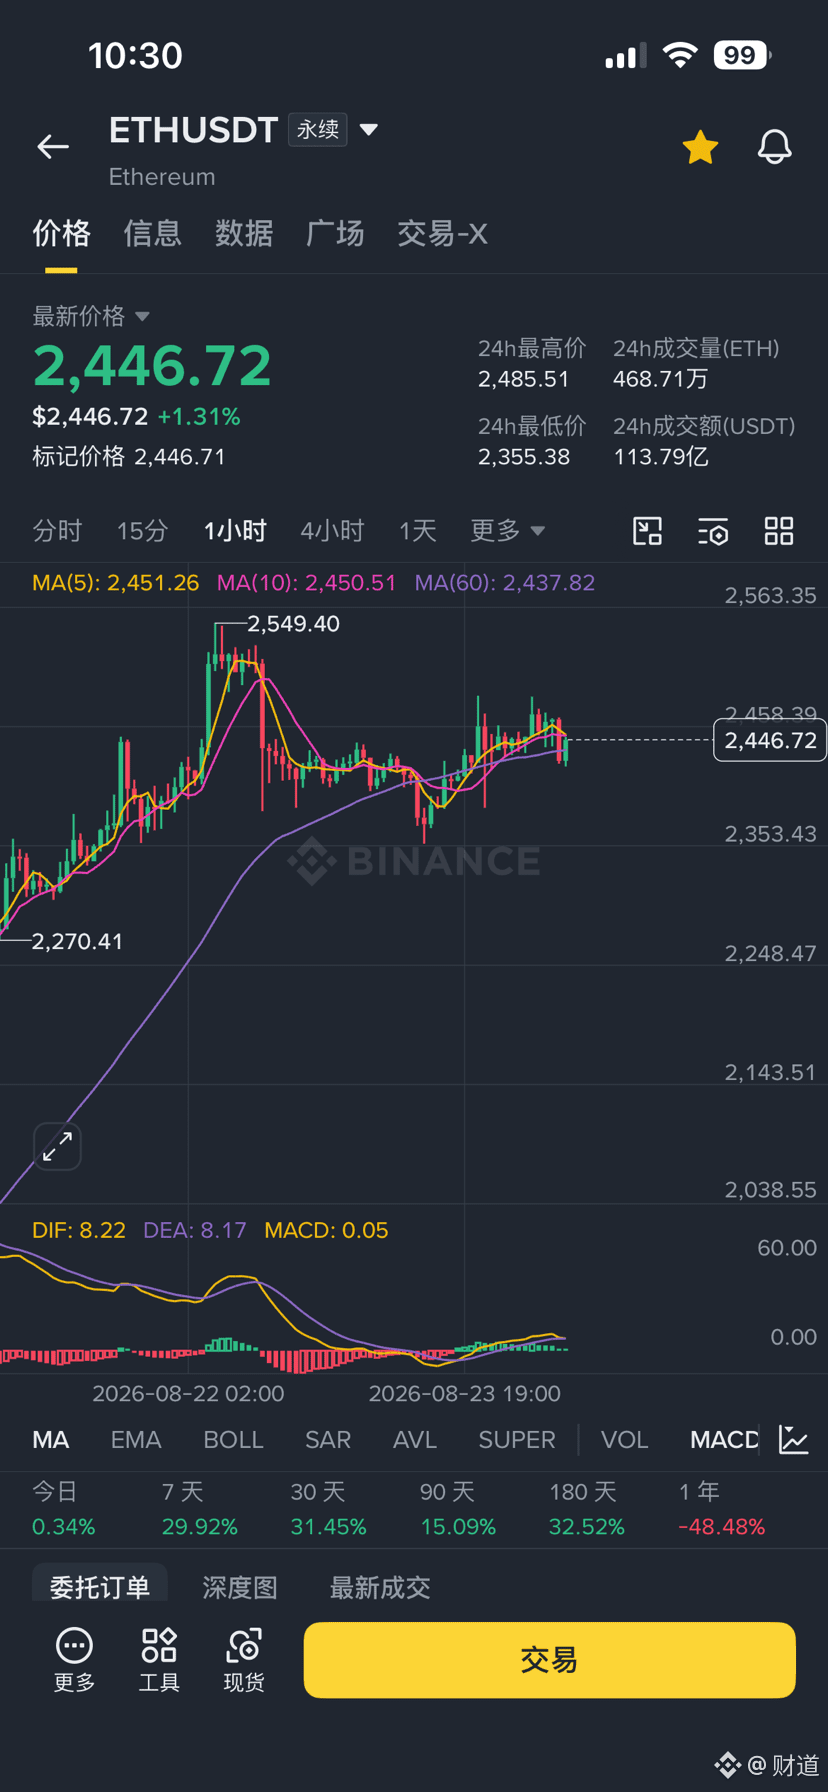
Task: Open the indicator chart icon beside MACD
Action: pyautogui.click(x=794, y=1439)
